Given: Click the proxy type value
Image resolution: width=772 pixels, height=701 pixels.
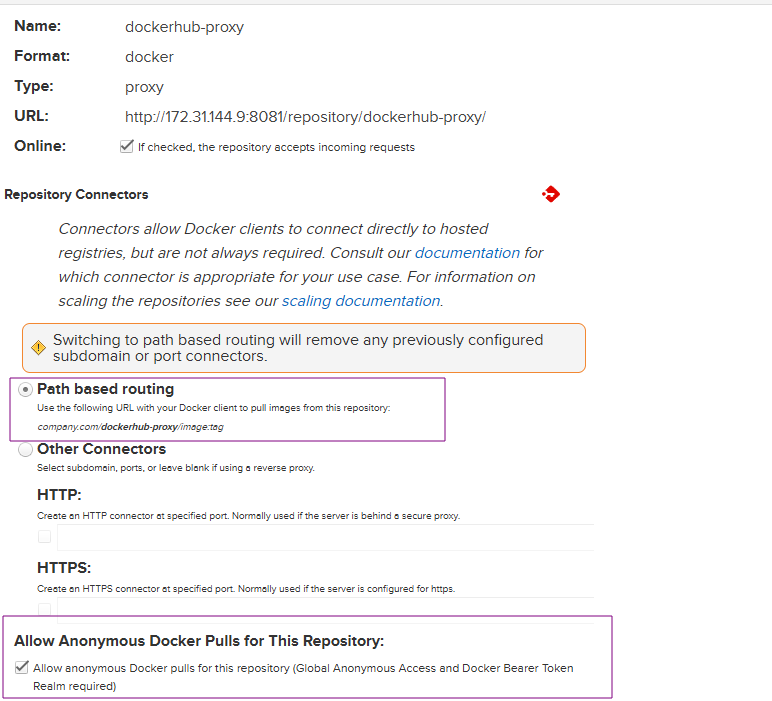Looking at the screenshot, I should 144,87.
